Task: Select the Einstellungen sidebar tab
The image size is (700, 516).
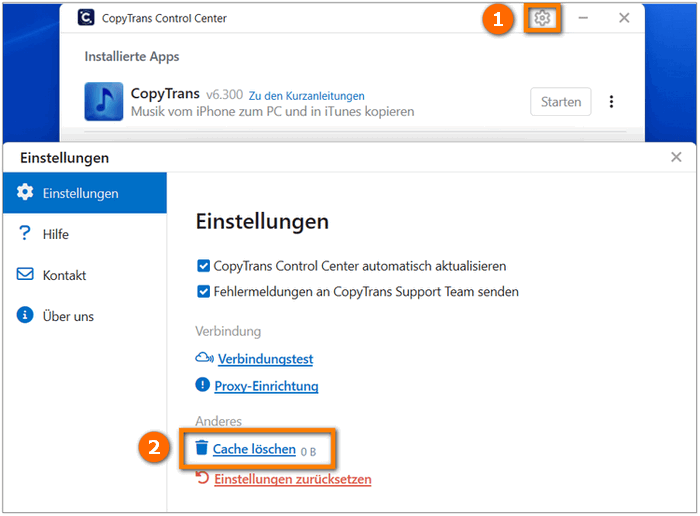Action: pyautogui.click(x=85, y=193)
